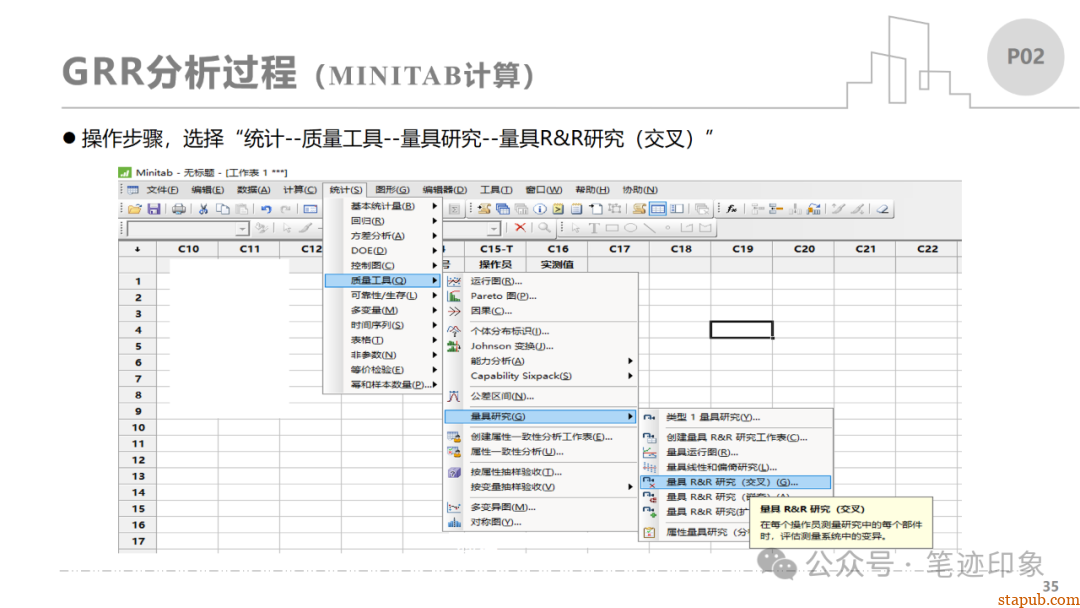This screenshot has height=608, width=1080.
Task: Click the 因果 fishbone diagram icon
Action: (x=454, y=311)
